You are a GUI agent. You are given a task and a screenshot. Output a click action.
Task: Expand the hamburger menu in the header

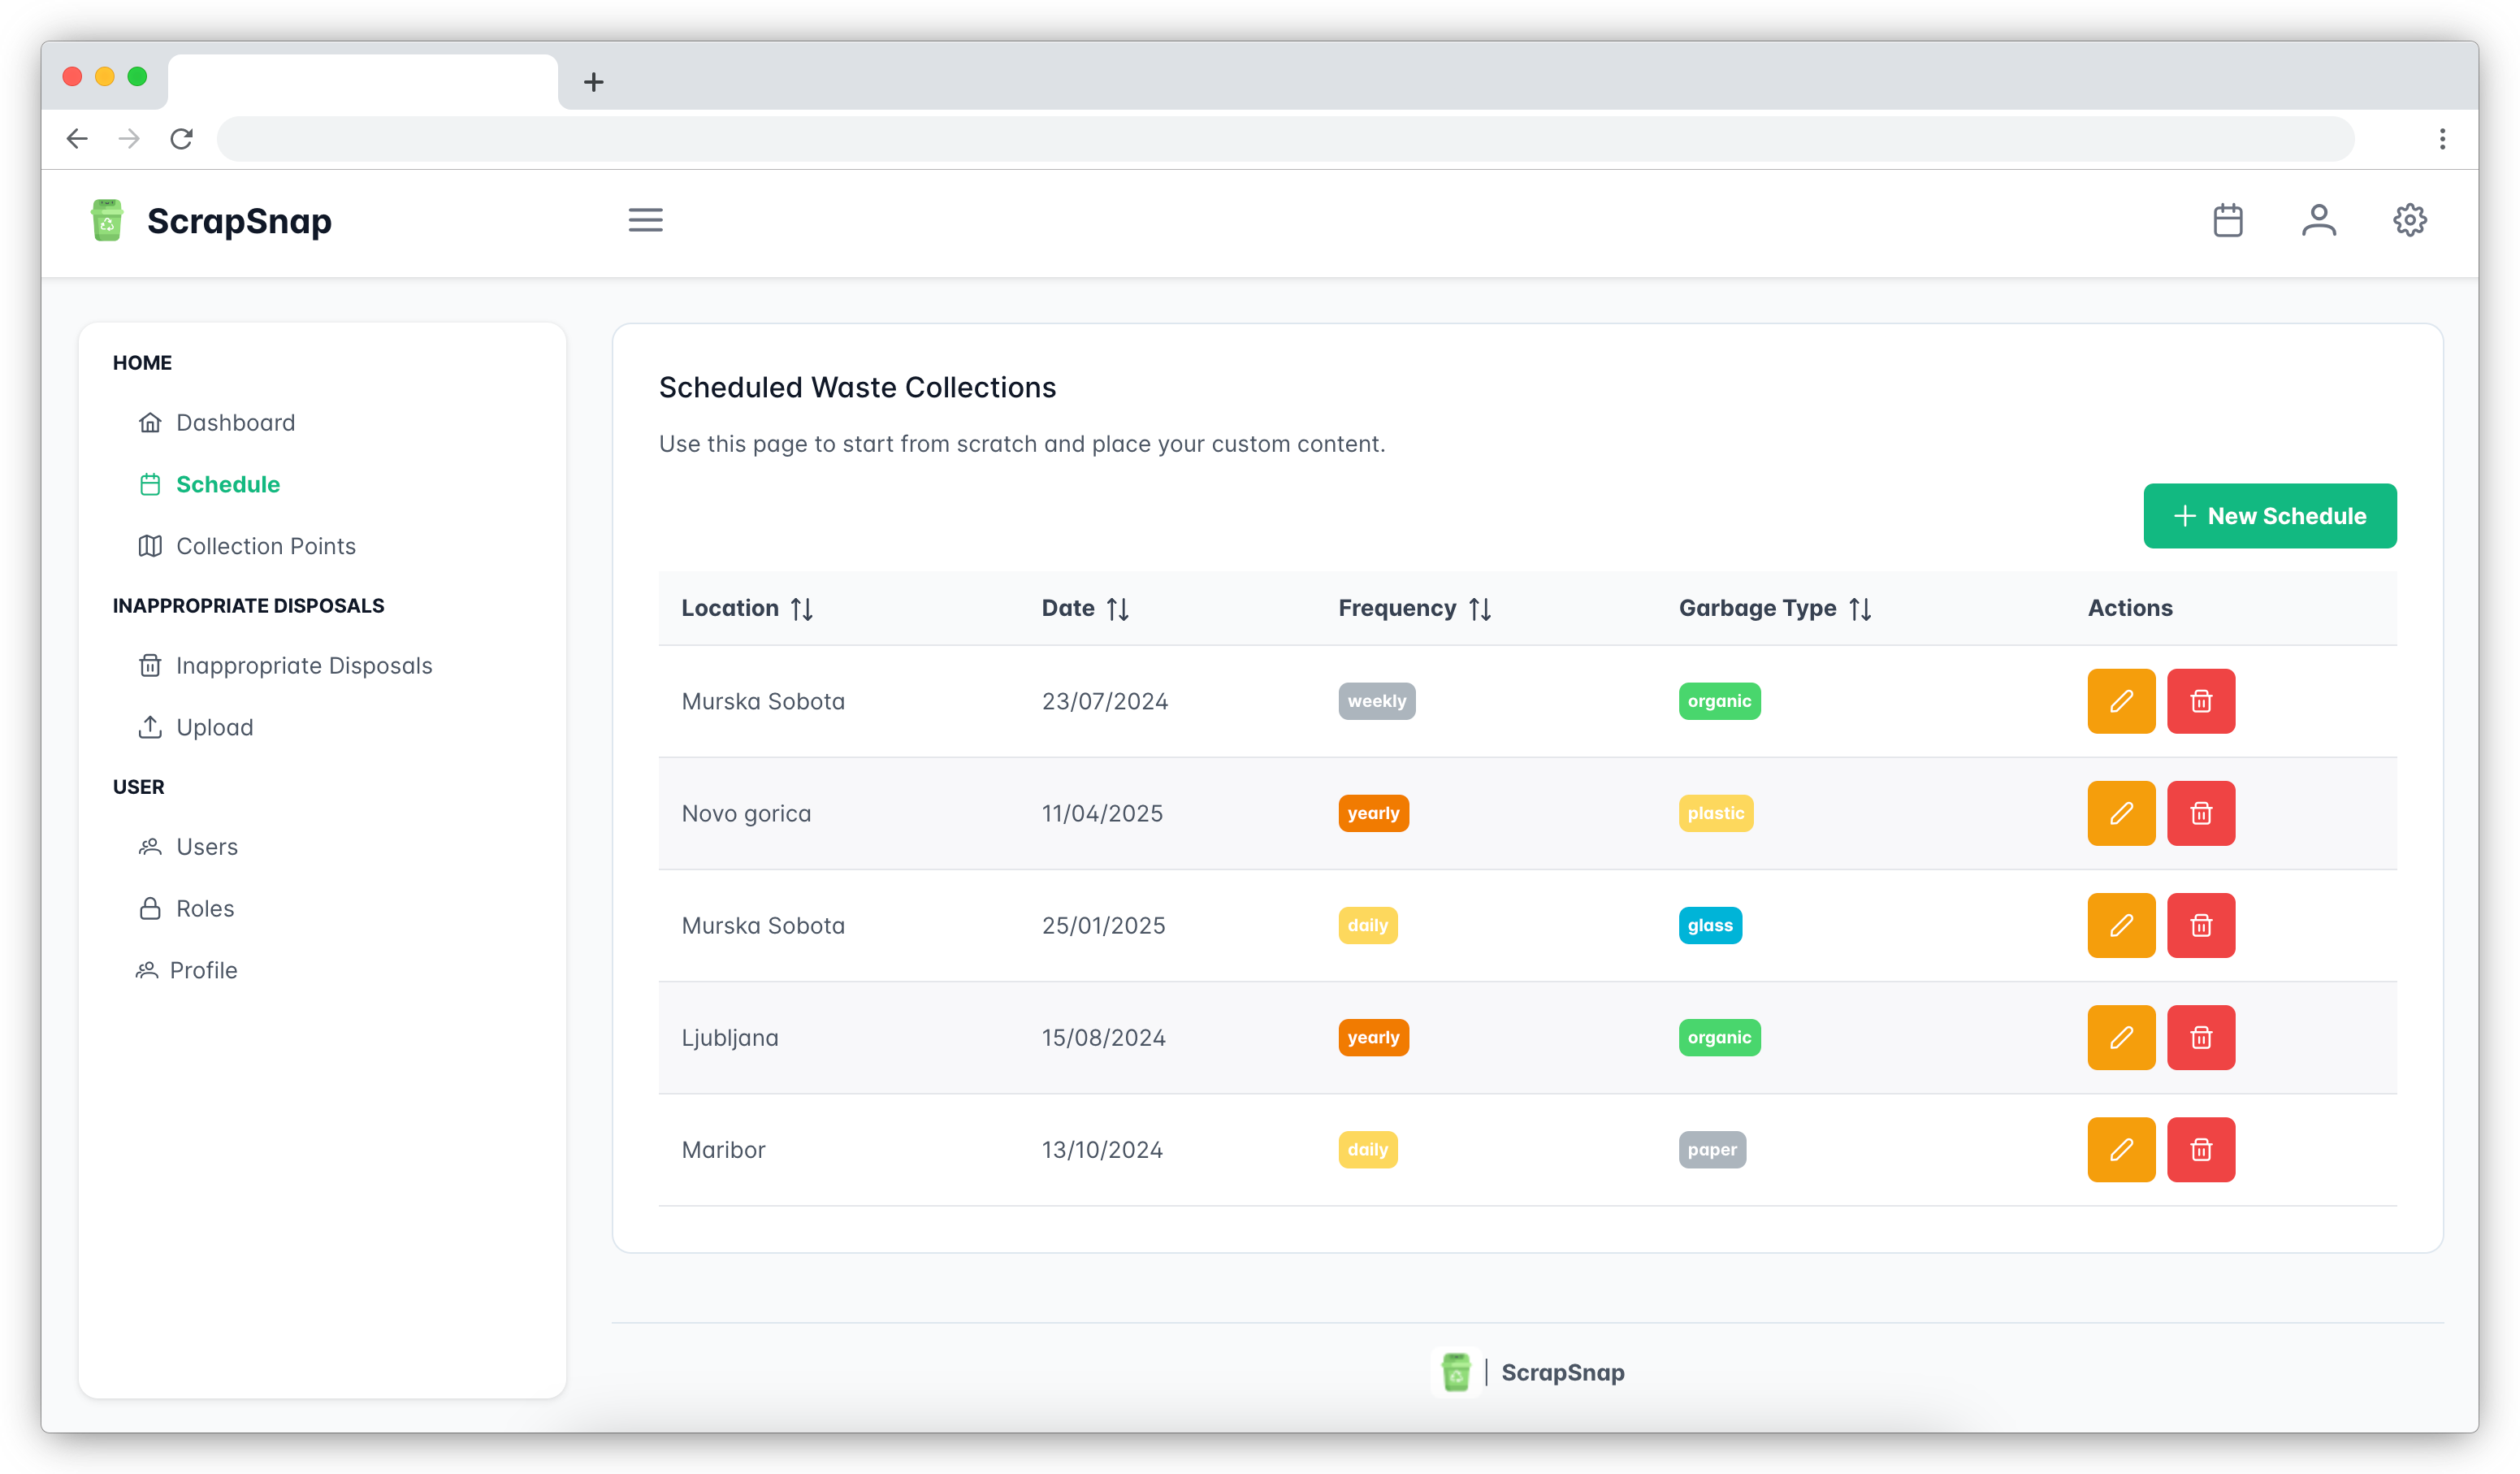pos(645,219)
